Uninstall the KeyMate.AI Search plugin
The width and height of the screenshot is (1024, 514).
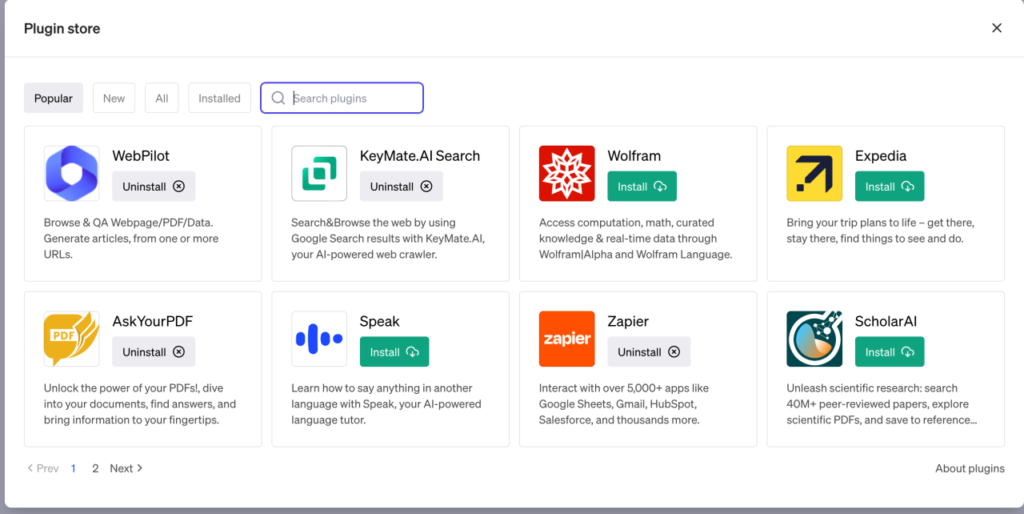click(401, 186)
